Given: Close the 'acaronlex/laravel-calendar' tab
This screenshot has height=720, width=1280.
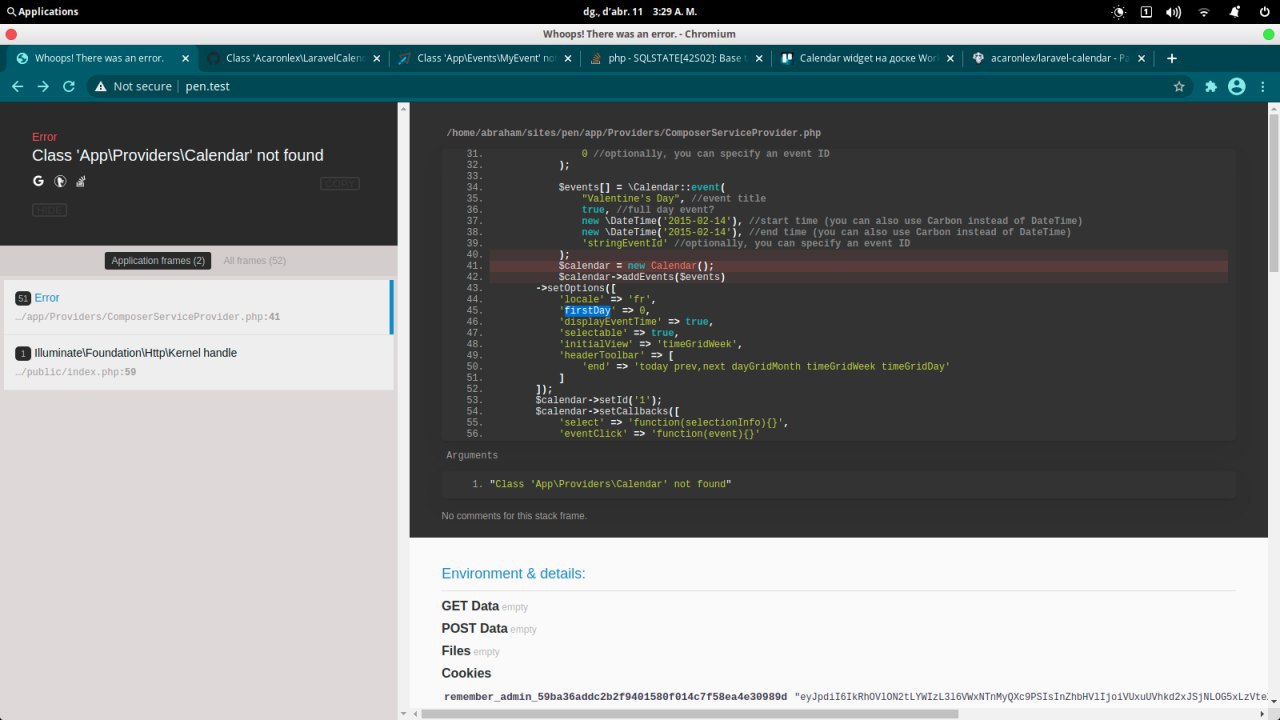Looking at the screenshot, I should tap(1143, 58).
